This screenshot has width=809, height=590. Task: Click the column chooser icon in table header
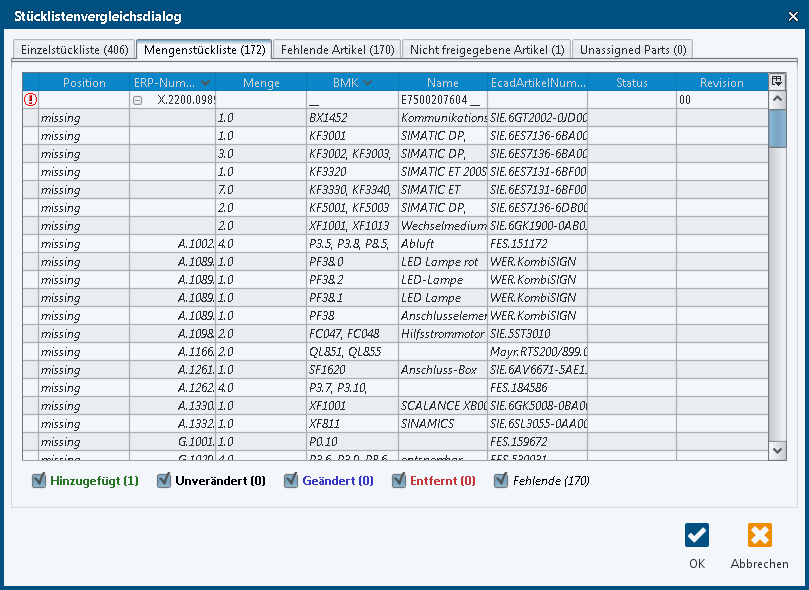pyautogui.click(x=777, y=82)
